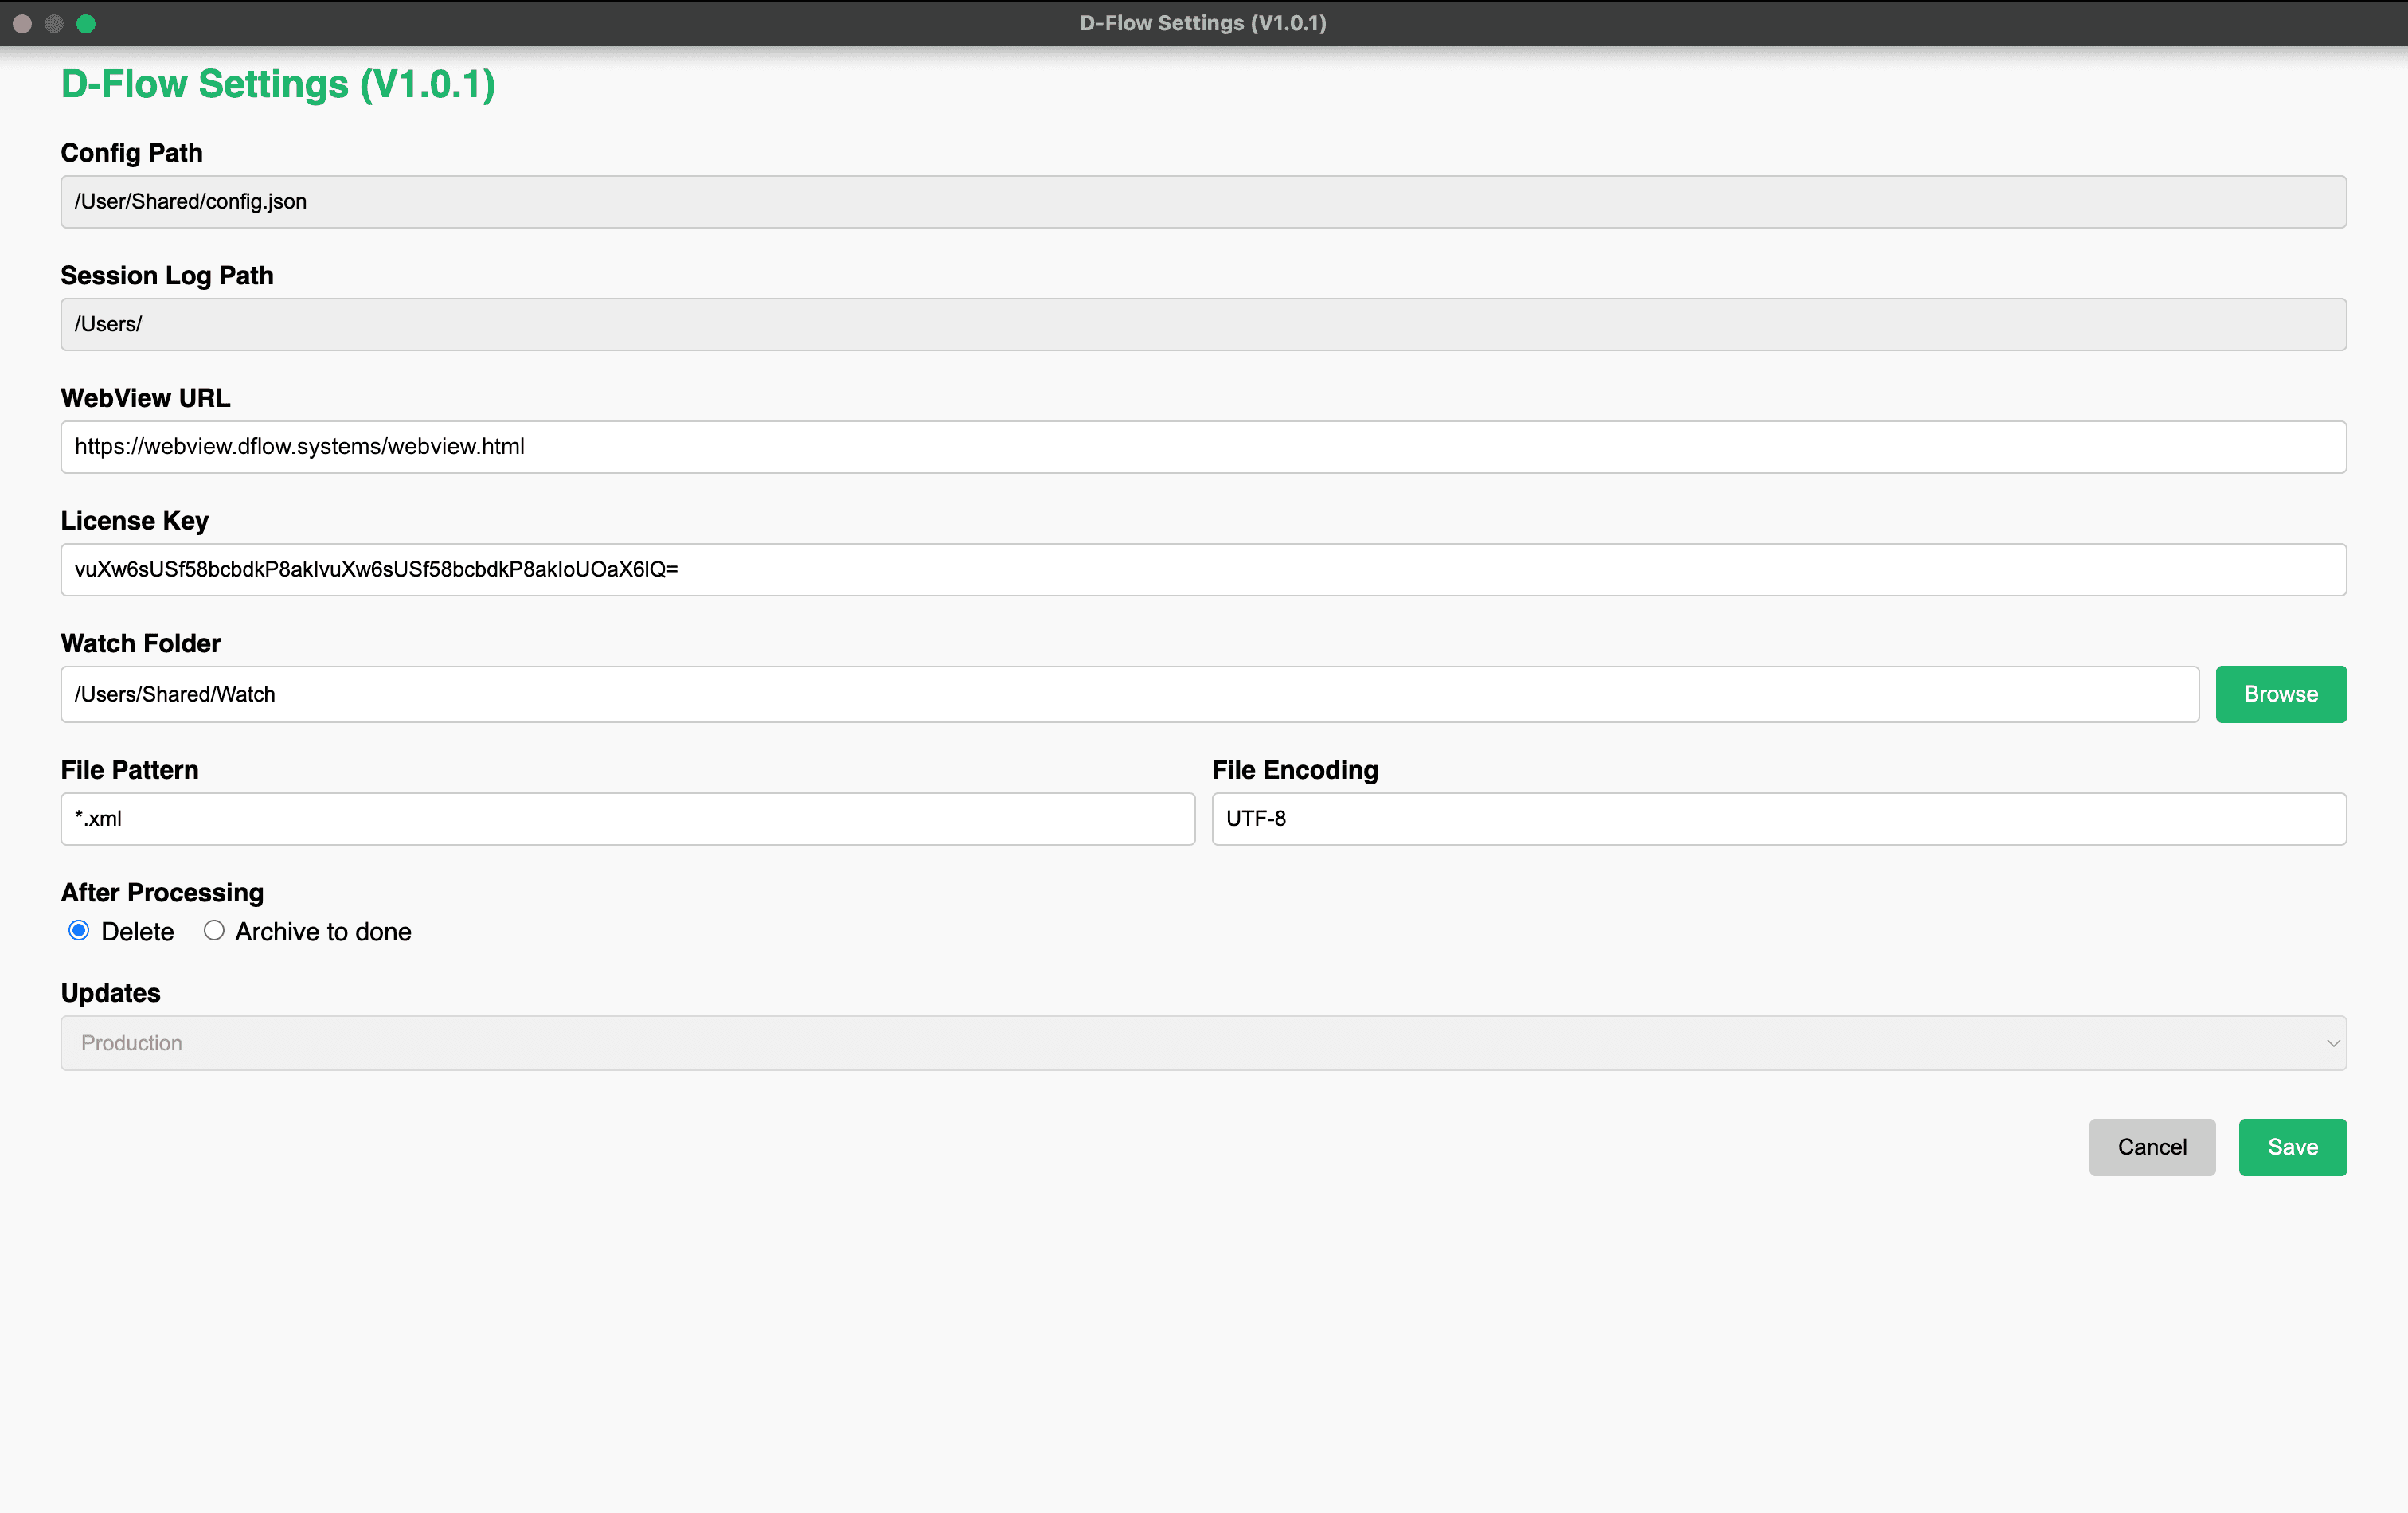The height and width of the screenshot is (1513, 2408).
Task: Click the Watch Folder label
Action: point(141,643)
